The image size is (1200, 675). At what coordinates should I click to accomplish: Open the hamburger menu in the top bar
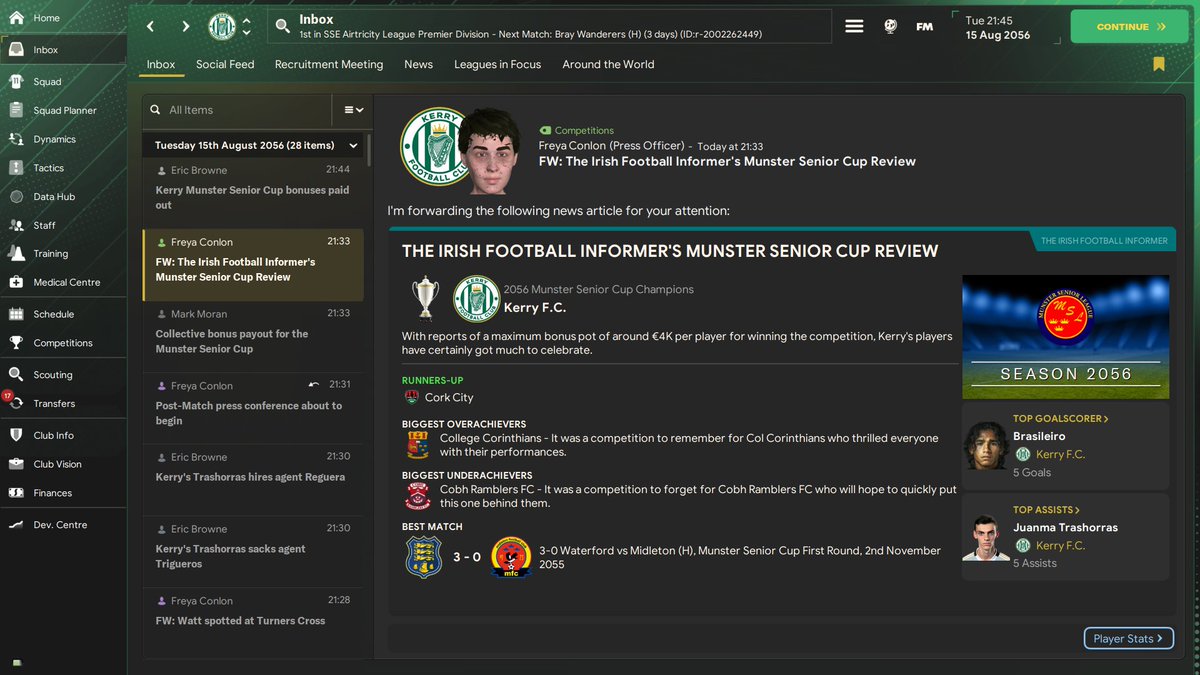coord(854,26)
